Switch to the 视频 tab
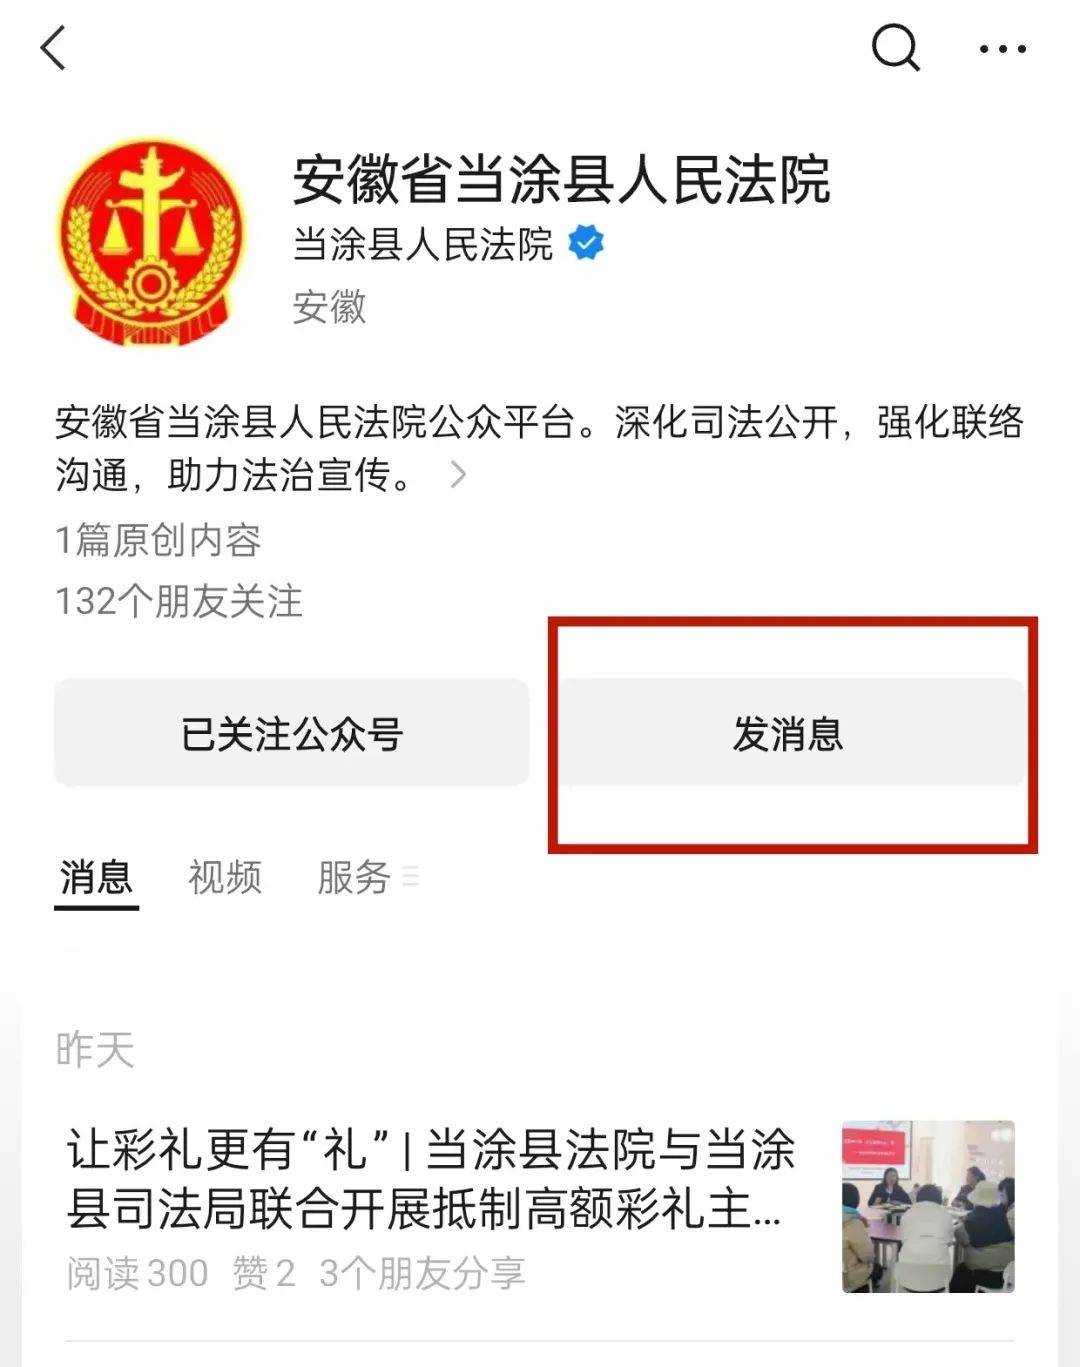 pos(225,878)
